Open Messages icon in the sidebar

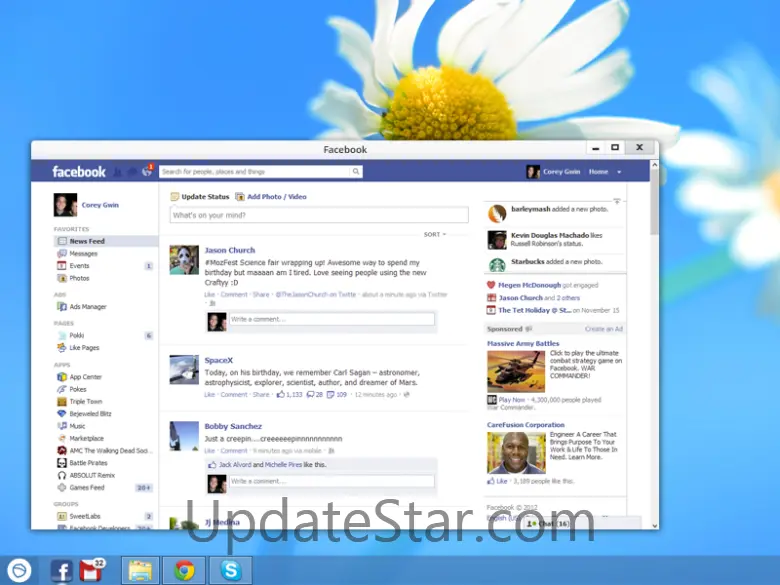point(61,254)
